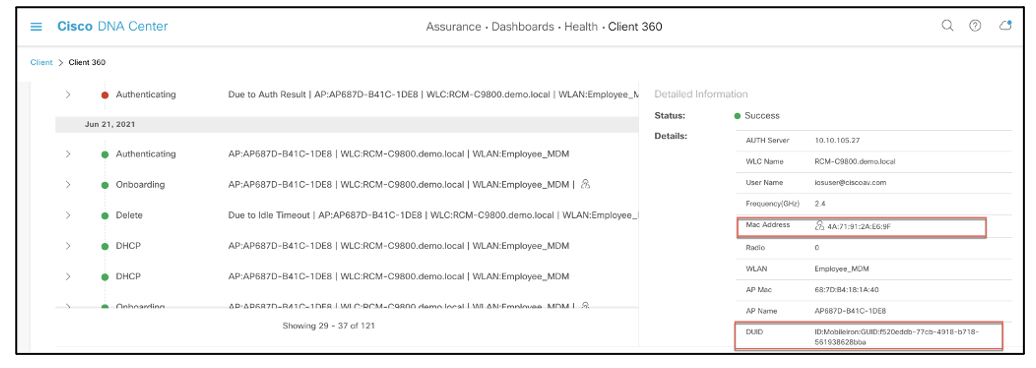Click the red status dot for Authenticating
1036x368 pixels.
(104, 95)
